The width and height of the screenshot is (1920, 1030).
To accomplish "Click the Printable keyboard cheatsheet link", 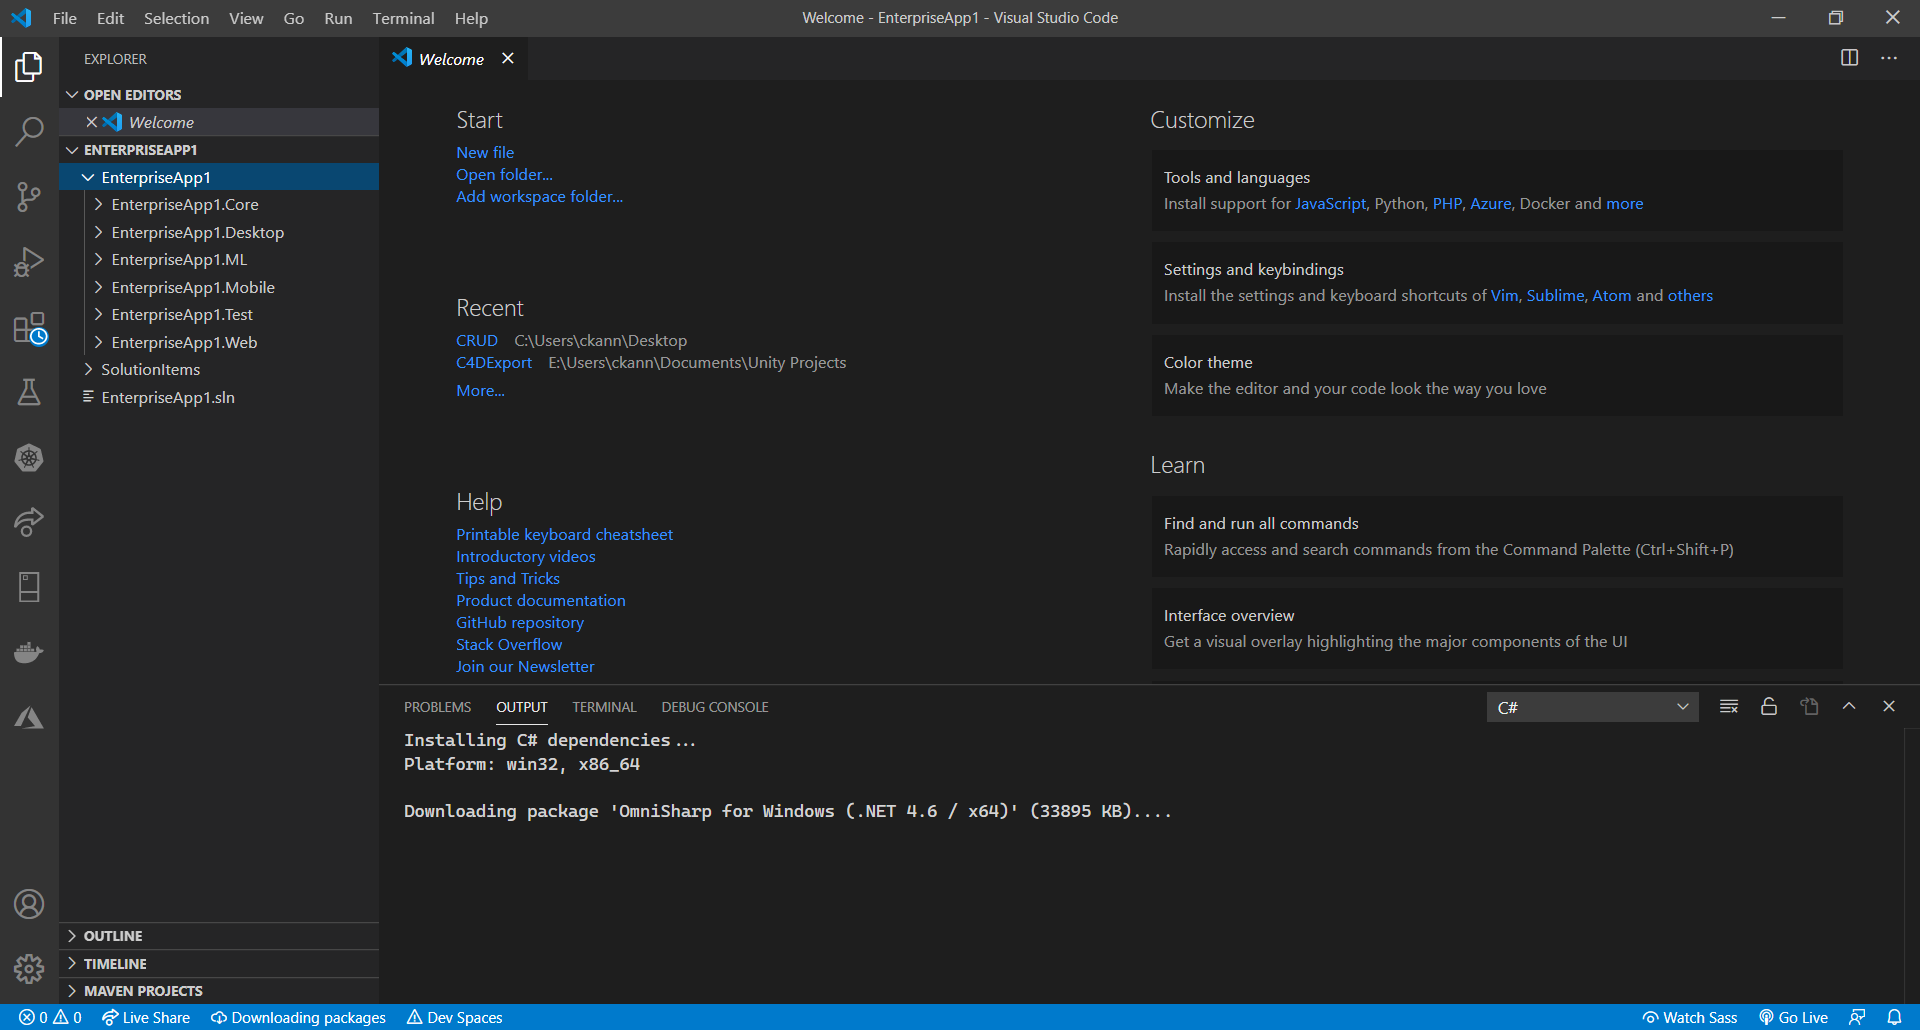I will click(x=564, y=534).
